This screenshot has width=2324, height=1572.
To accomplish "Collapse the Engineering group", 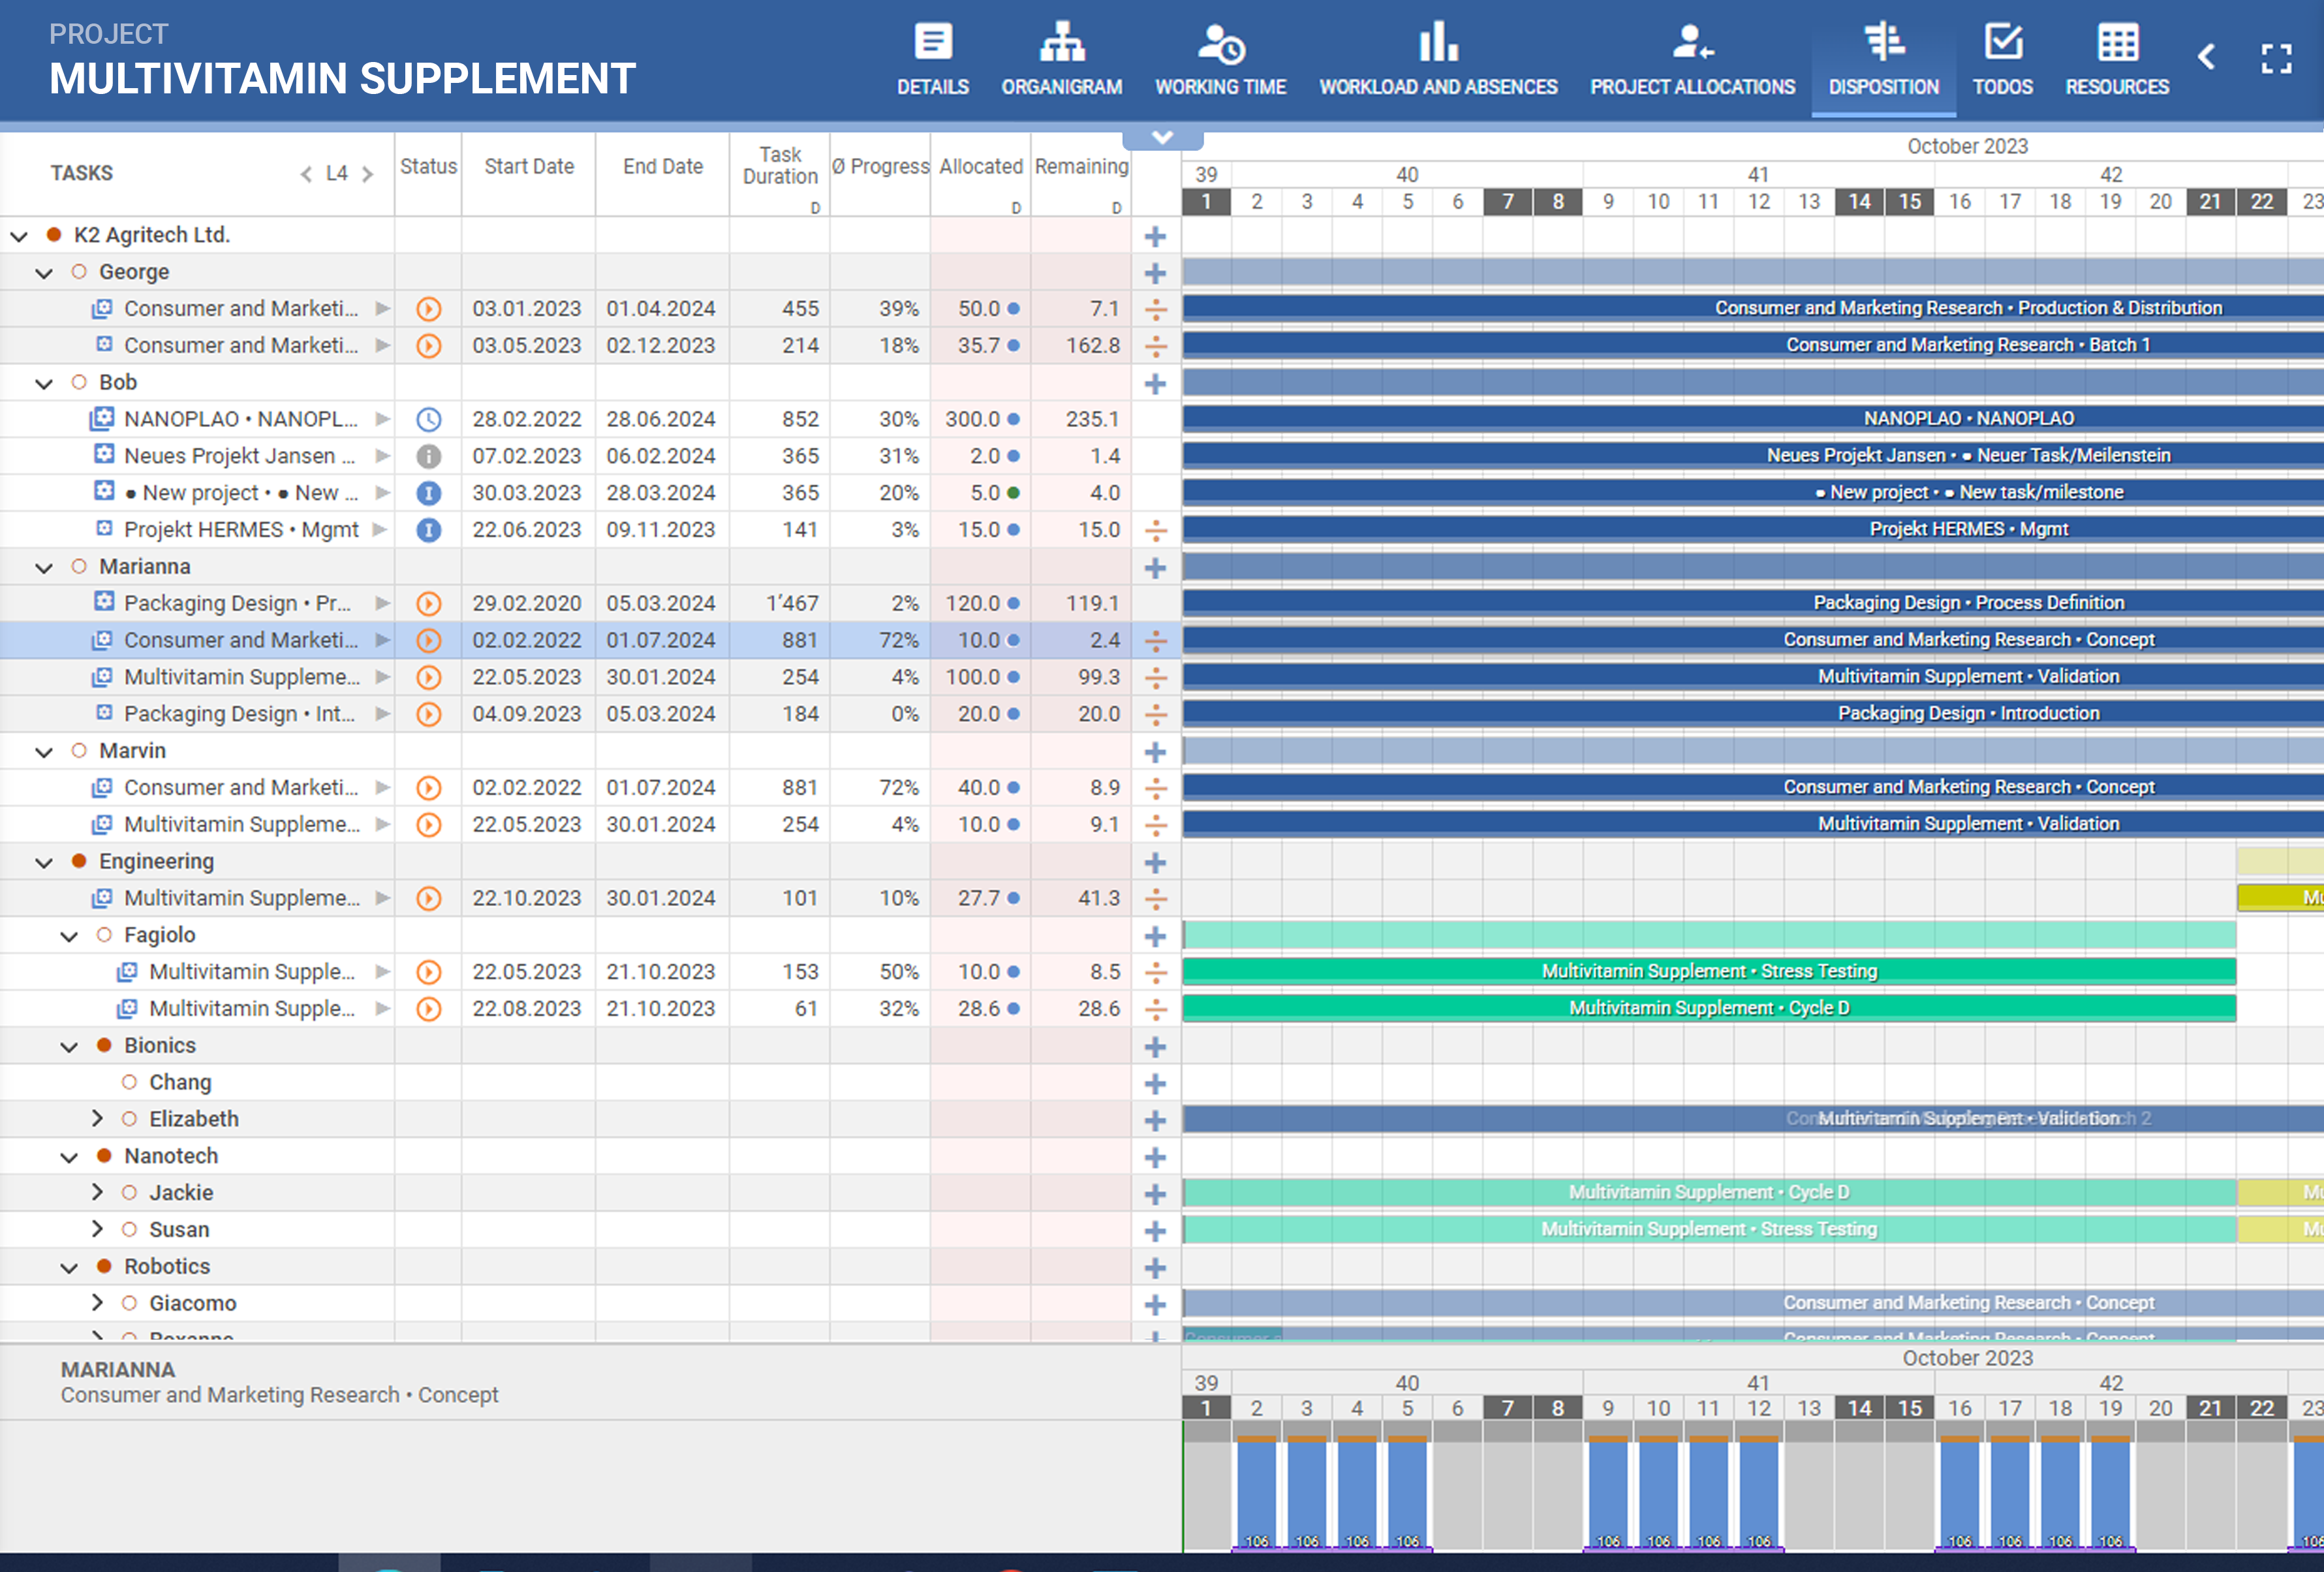I will 44,862.
